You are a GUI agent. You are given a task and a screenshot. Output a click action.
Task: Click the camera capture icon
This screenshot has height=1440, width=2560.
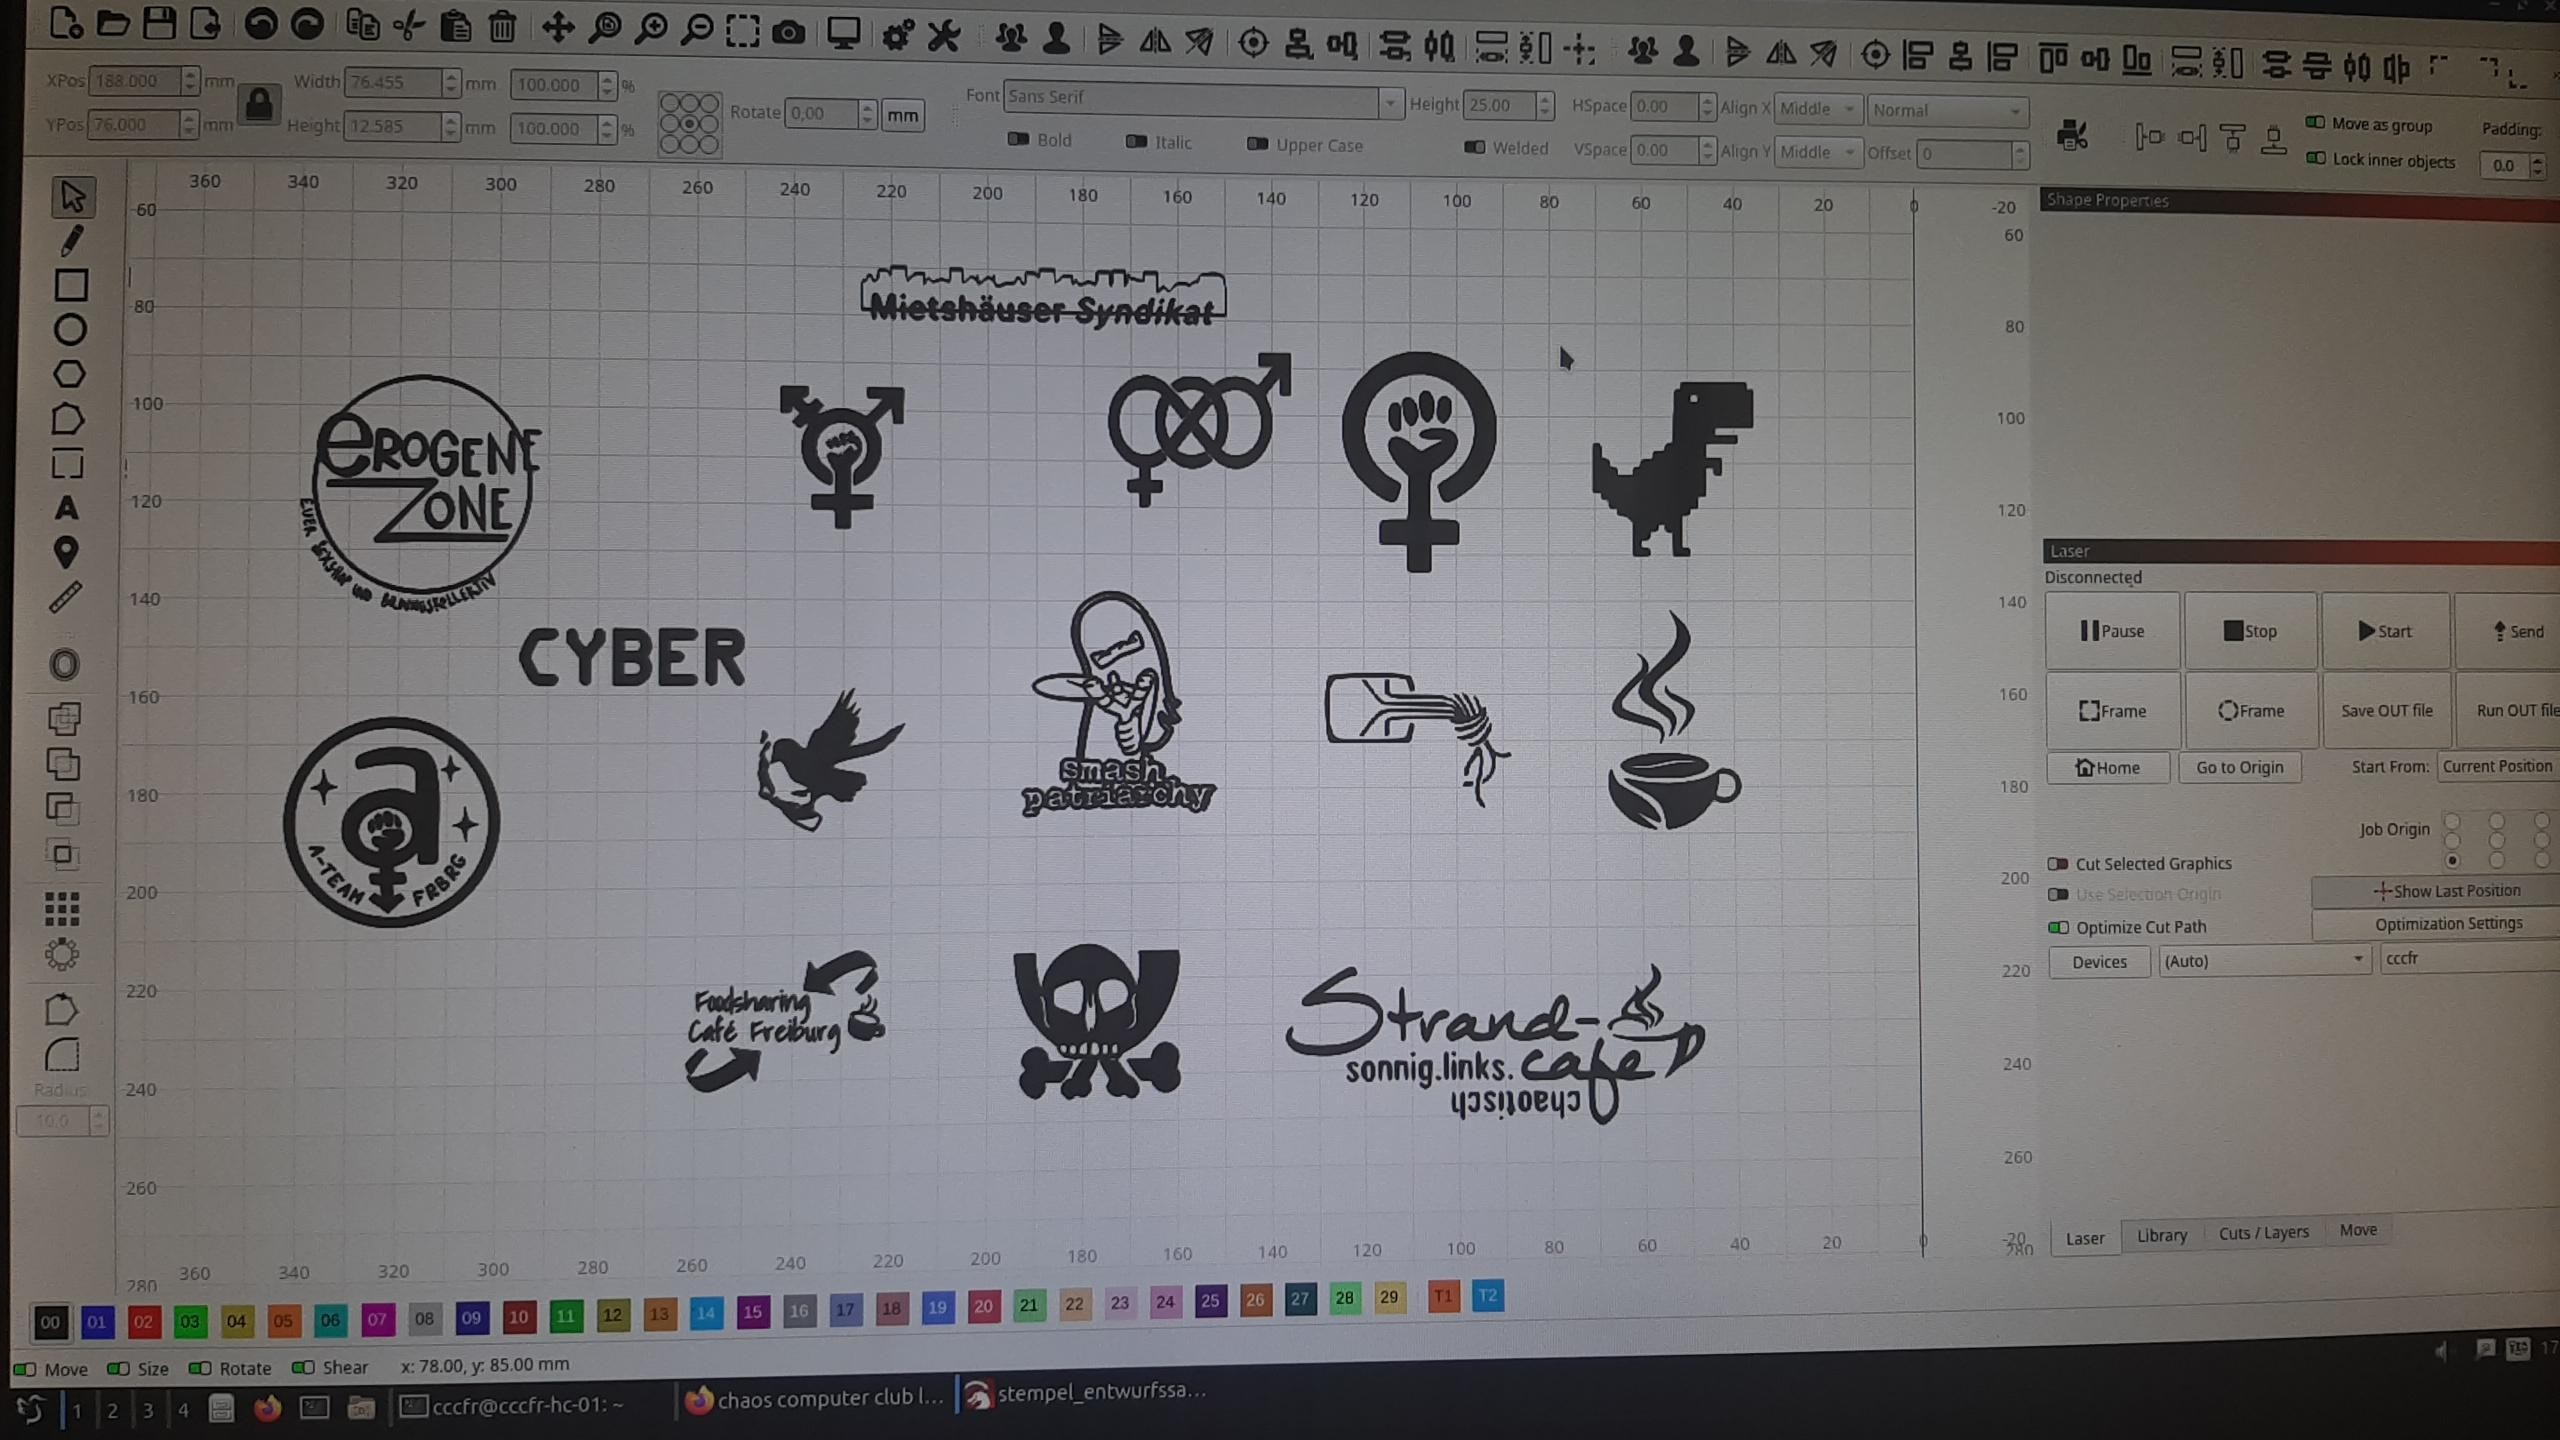789,33
